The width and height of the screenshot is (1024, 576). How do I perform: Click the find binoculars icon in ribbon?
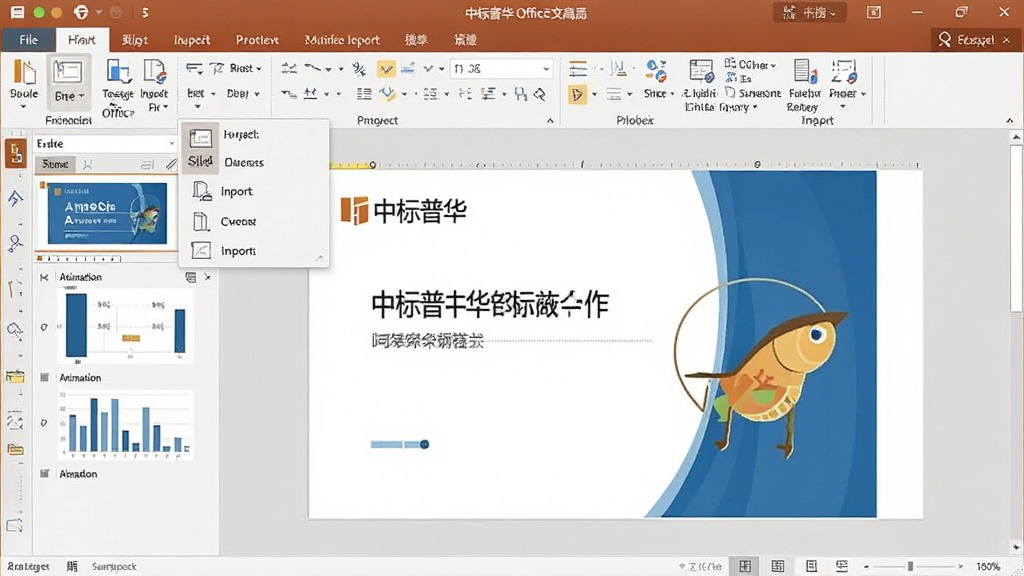[x=520, y=94]
